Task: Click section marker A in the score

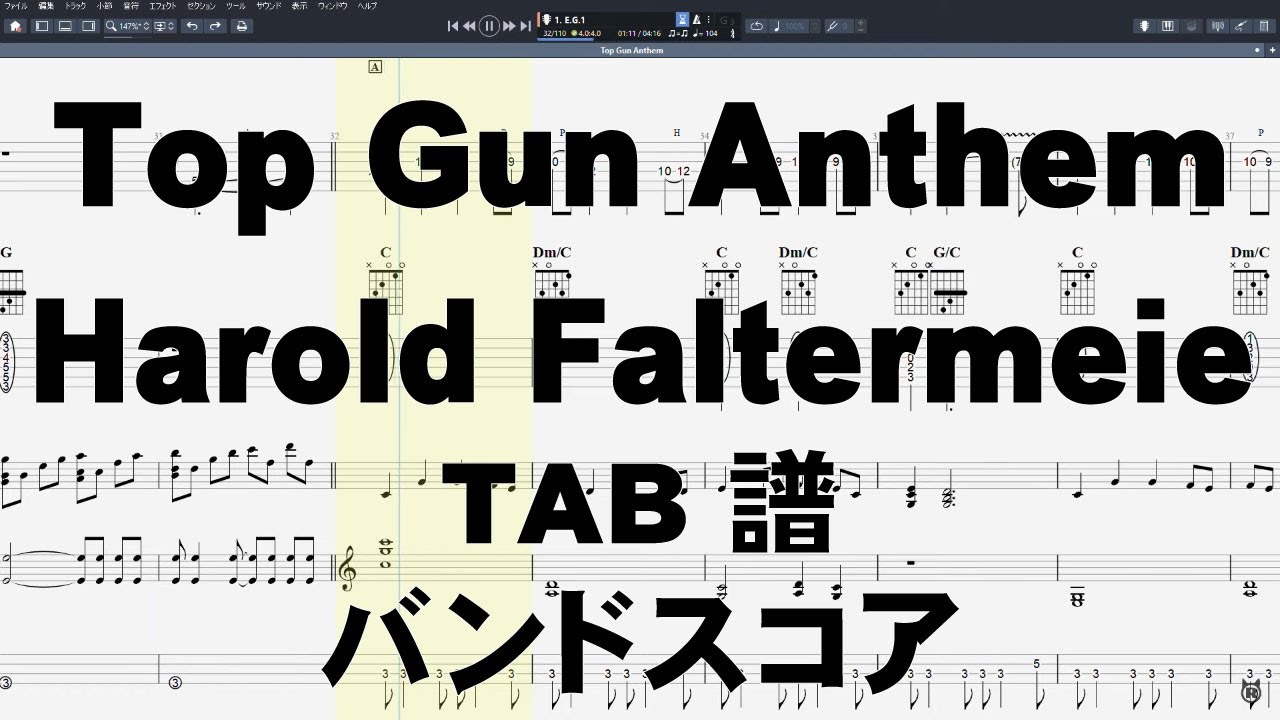Action: [x=376, y=67]
